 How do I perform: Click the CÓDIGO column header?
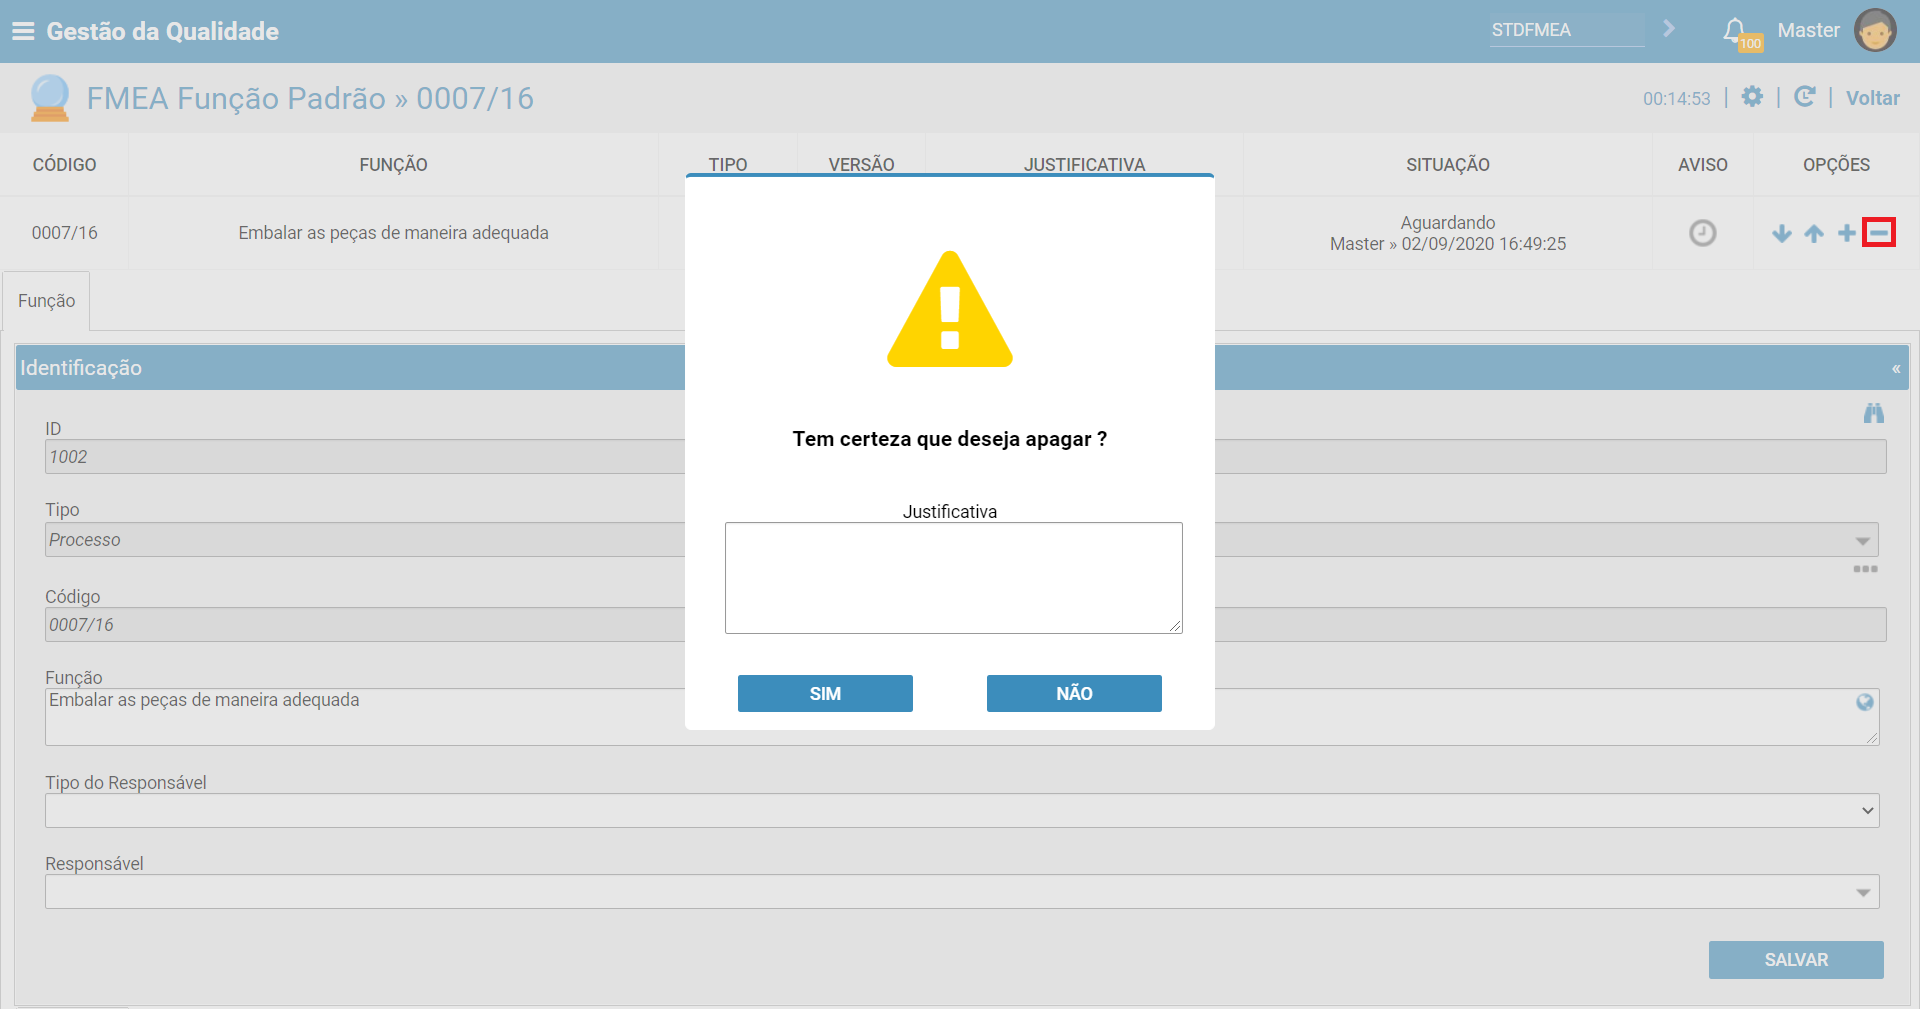64,165
